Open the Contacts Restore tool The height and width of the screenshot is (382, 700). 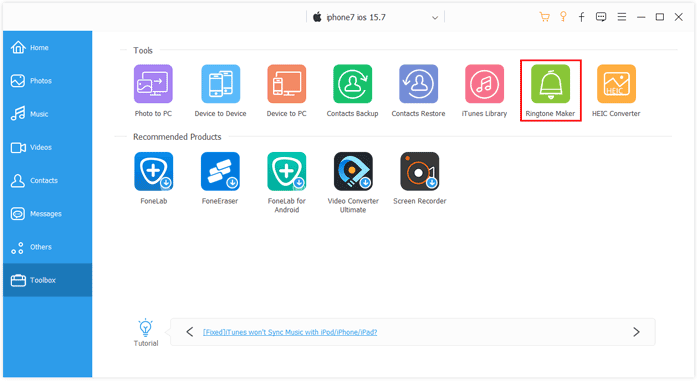coord(418,84)
